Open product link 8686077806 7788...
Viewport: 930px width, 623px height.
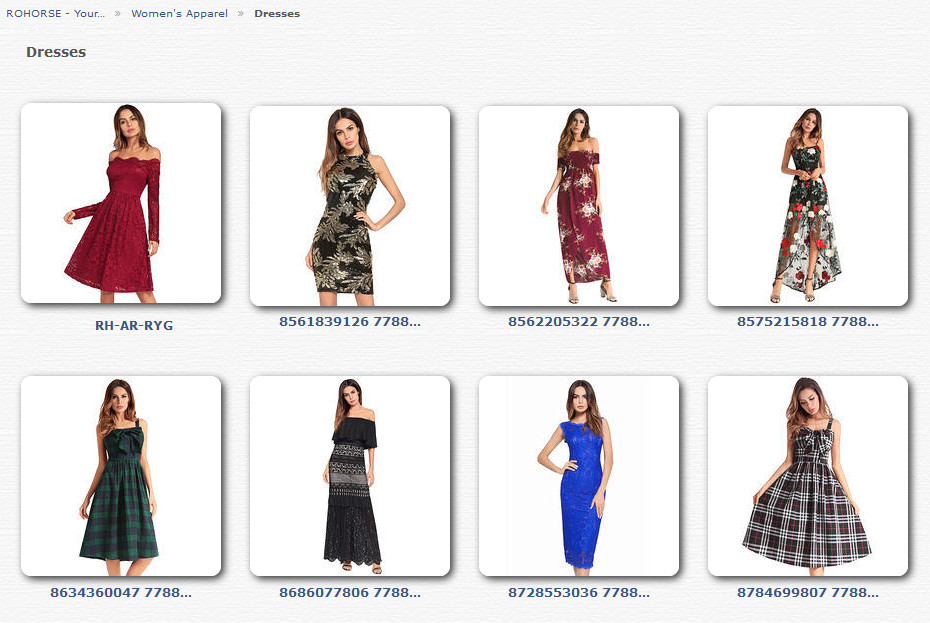pos(350,592)
